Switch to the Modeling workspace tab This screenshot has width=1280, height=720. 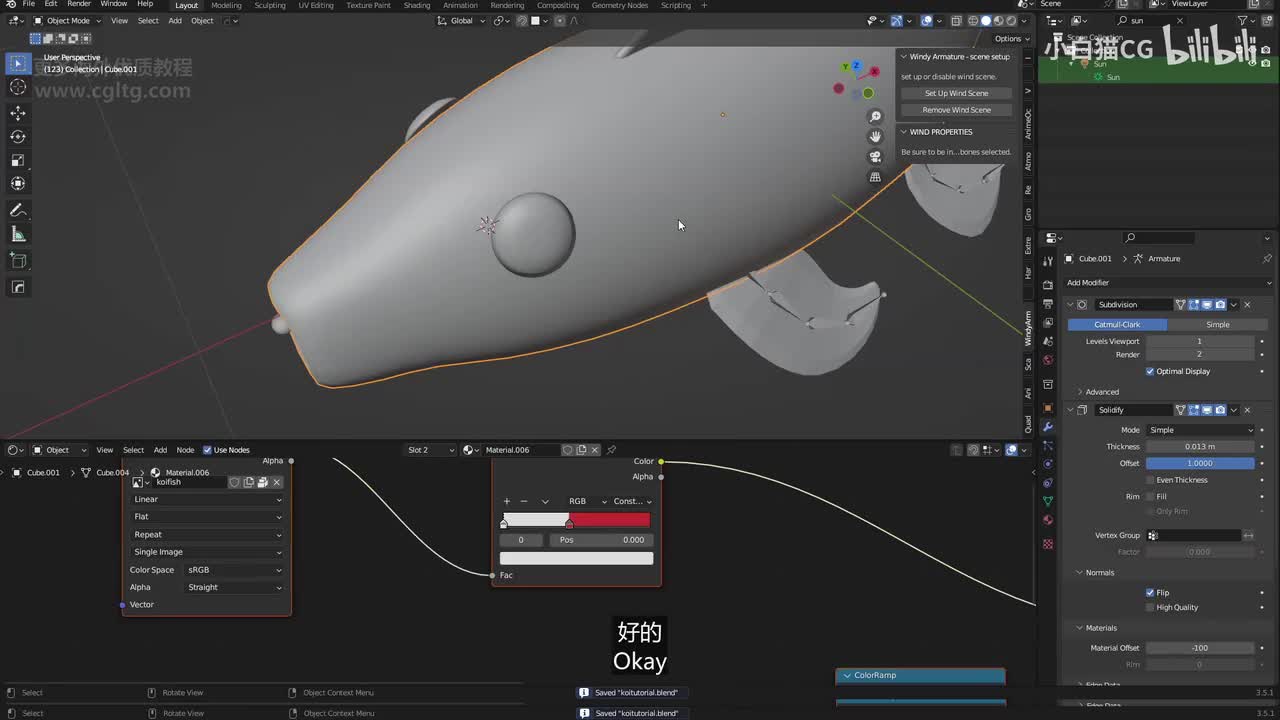pyautogui.click(x=226, y=5)
